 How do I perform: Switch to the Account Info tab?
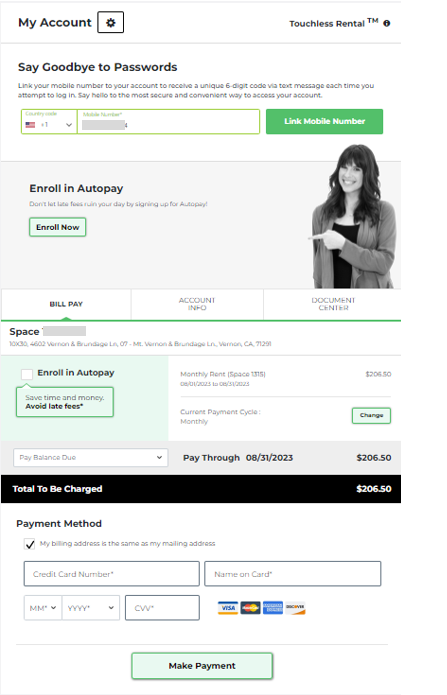pos(197,304)
